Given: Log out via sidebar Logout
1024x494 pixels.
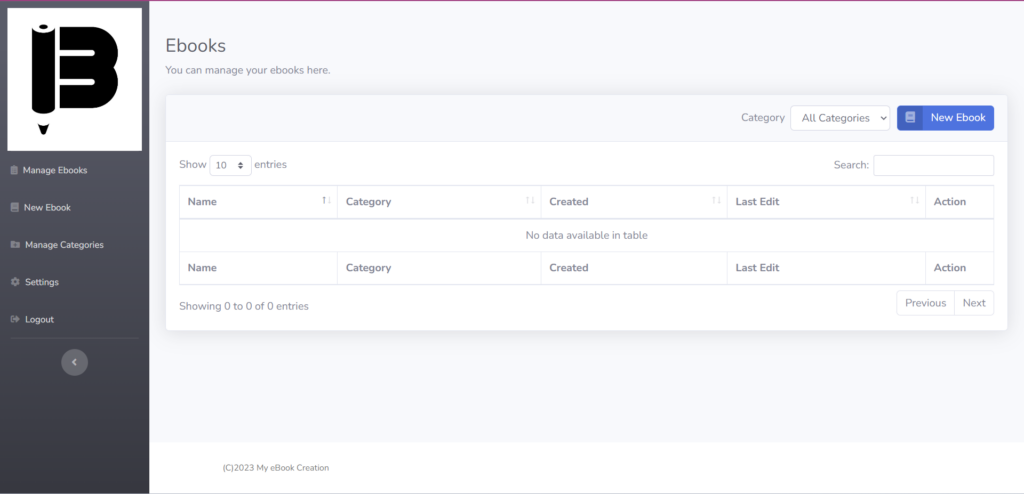Looking at the screenshot, I should [39, 320].
